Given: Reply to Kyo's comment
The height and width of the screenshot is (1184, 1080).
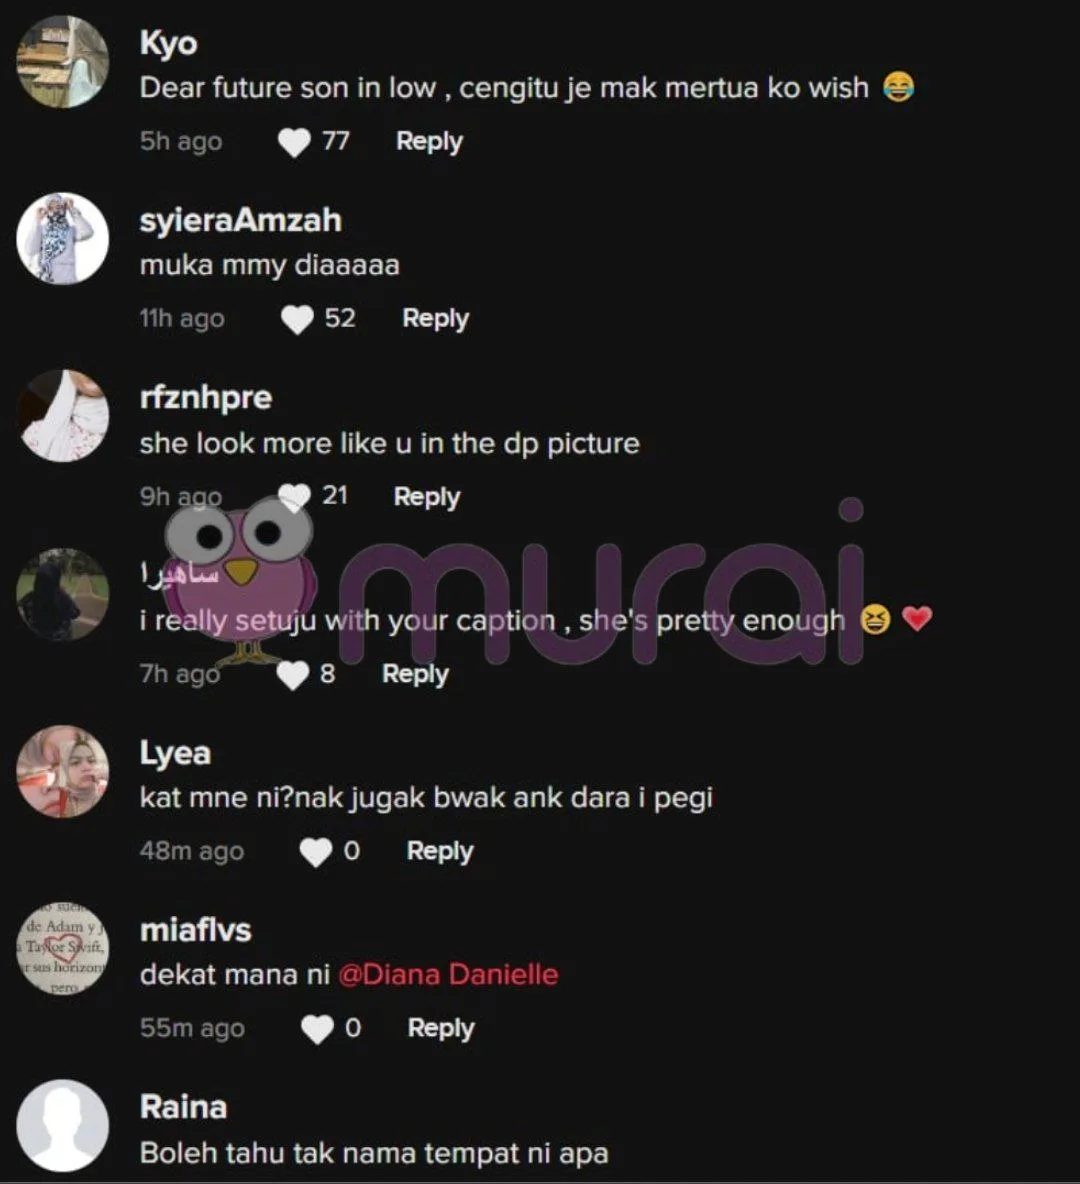Looking at the screenshot, I should pyautogui.click(x=429, y=142).
